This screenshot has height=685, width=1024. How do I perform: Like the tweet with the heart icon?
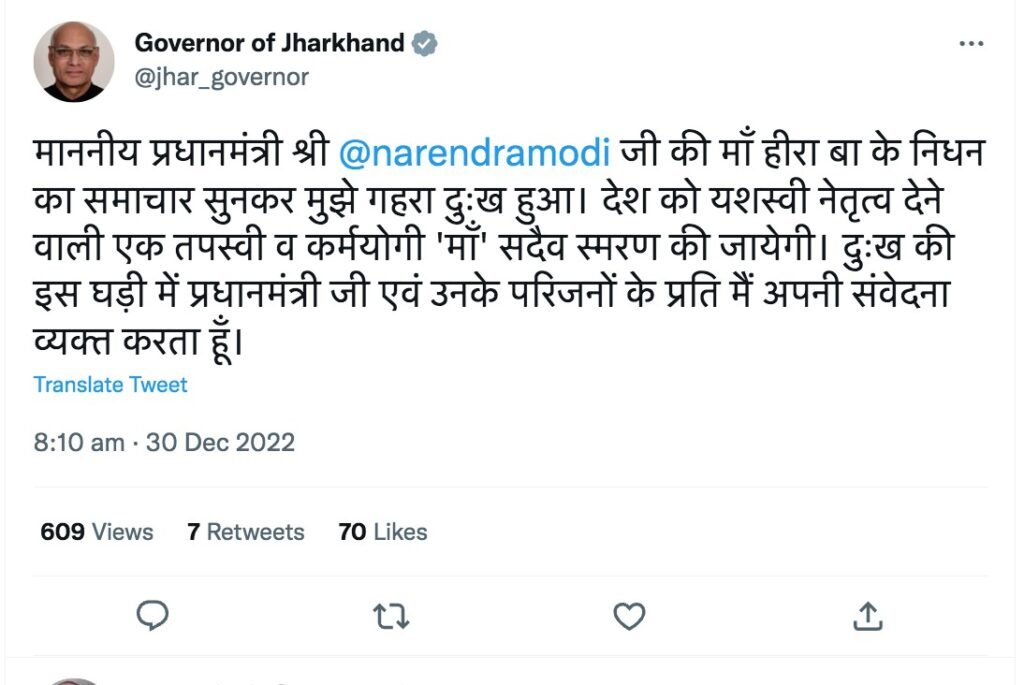(x=629, y=616)
